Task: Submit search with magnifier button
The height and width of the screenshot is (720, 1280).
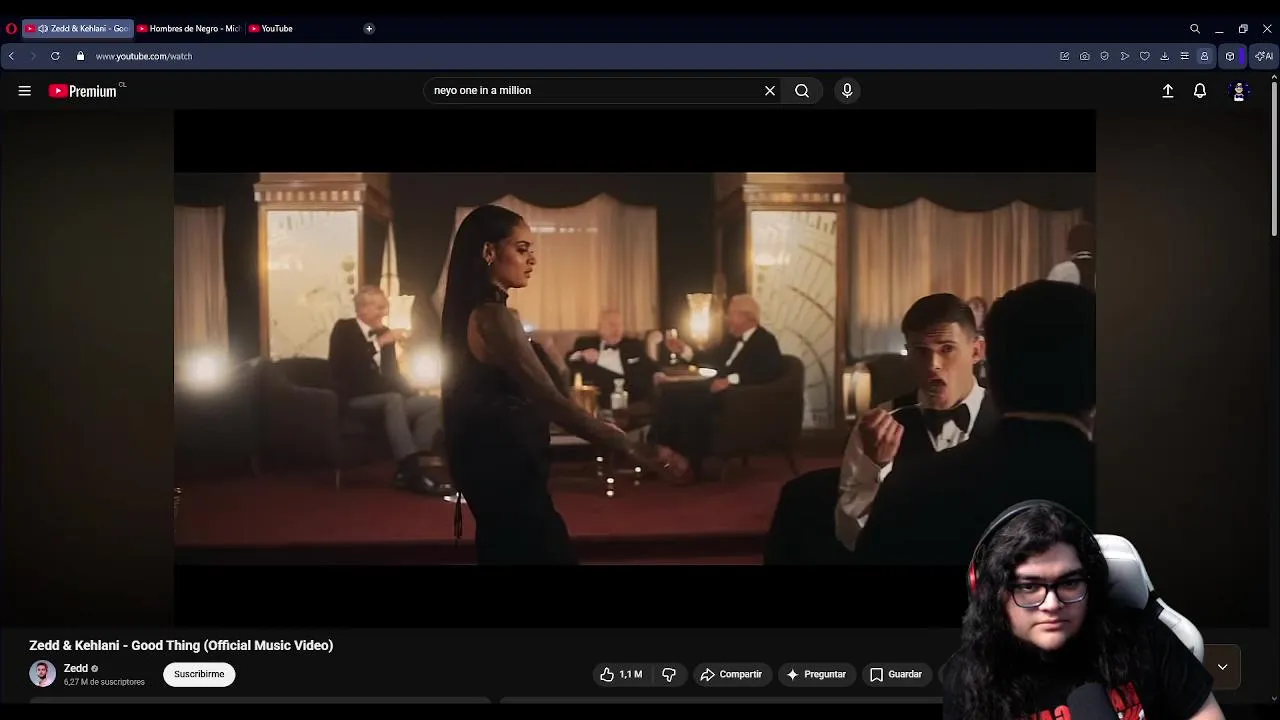Action: click(802, 91)
